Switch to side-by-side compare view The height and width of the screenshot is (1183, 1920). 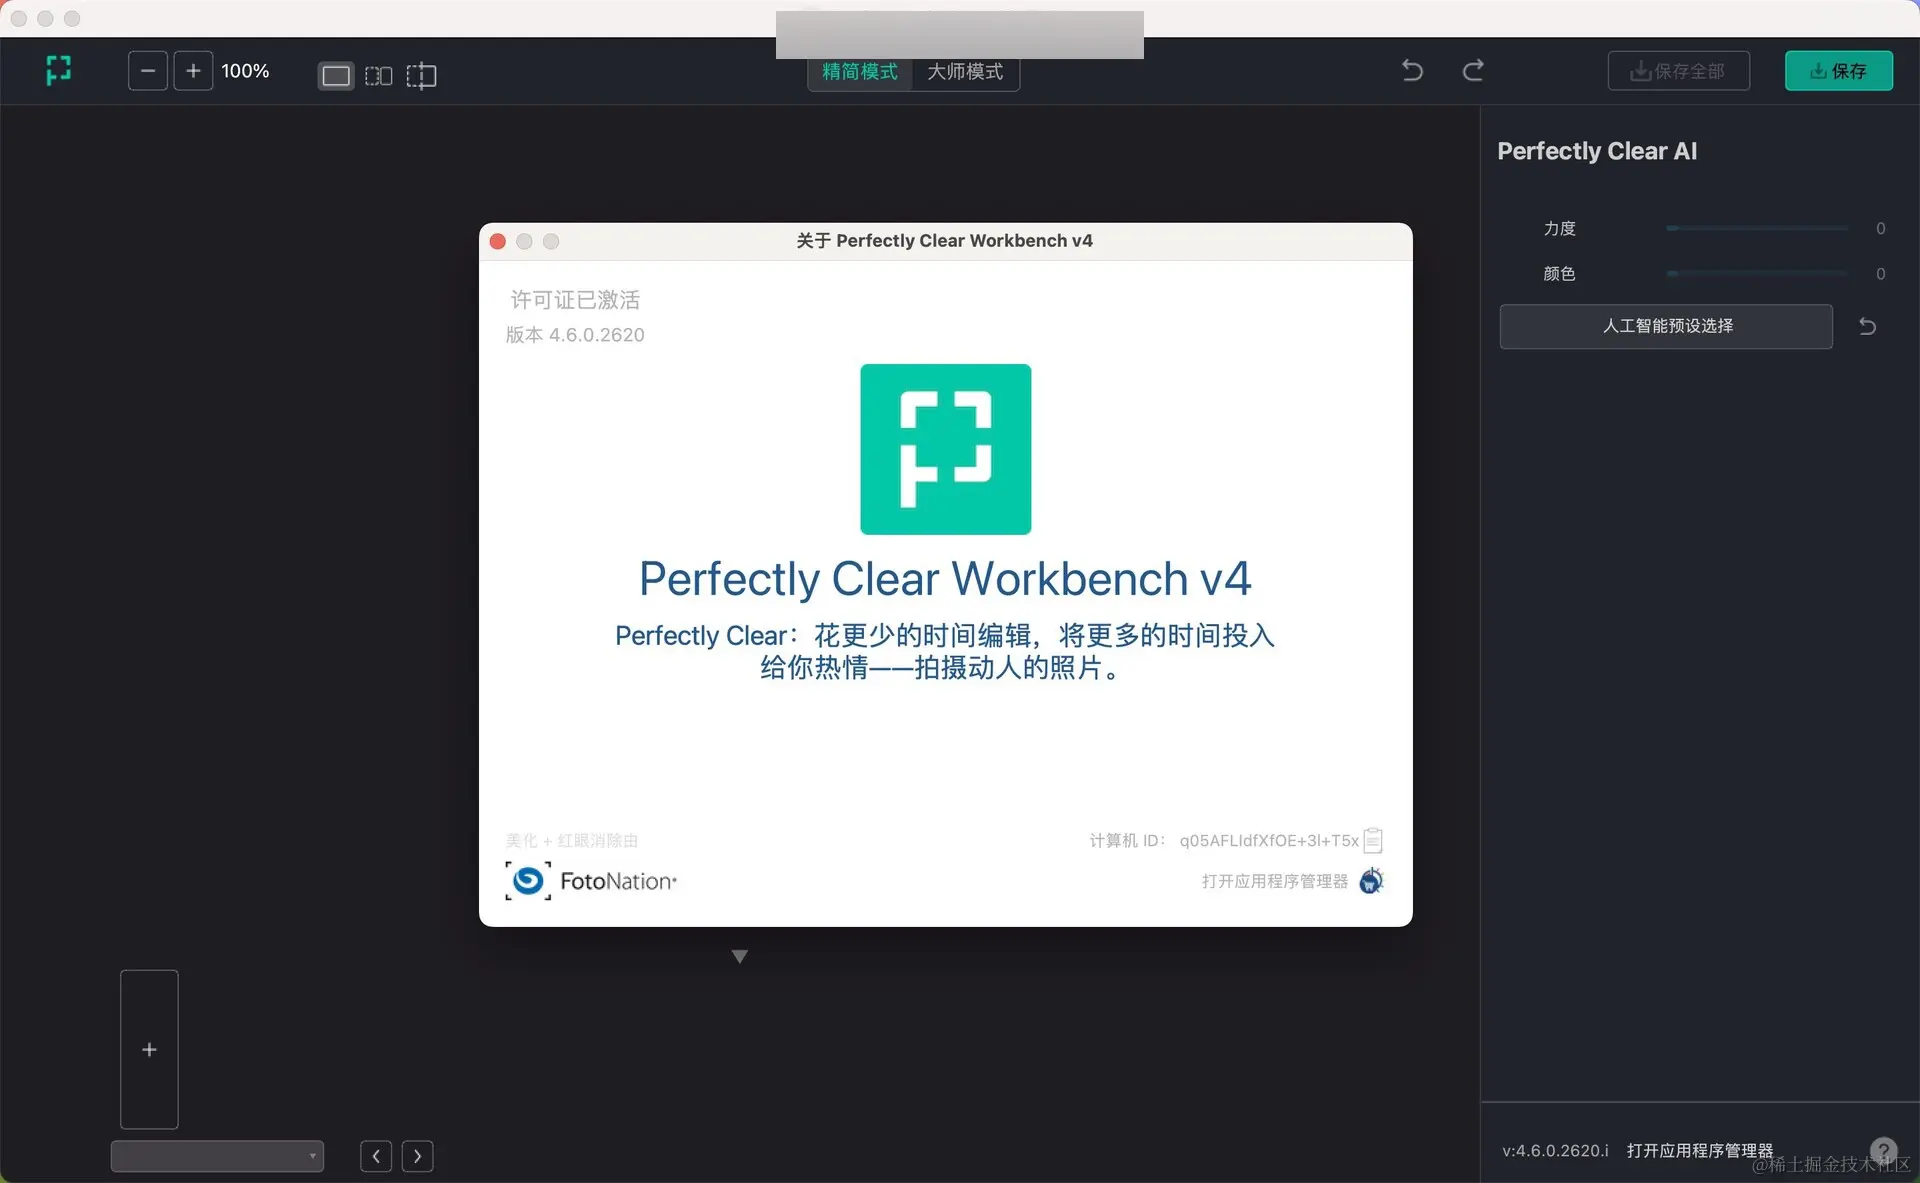(378, 76)
